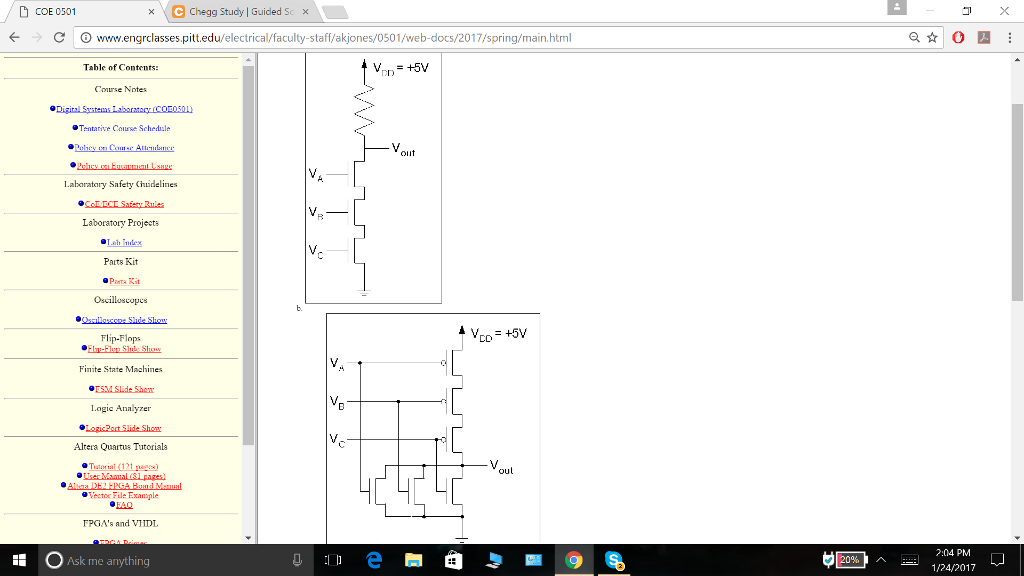Open File Explorer from taskbar
The image size is (1024, 576).
(413, 560)
